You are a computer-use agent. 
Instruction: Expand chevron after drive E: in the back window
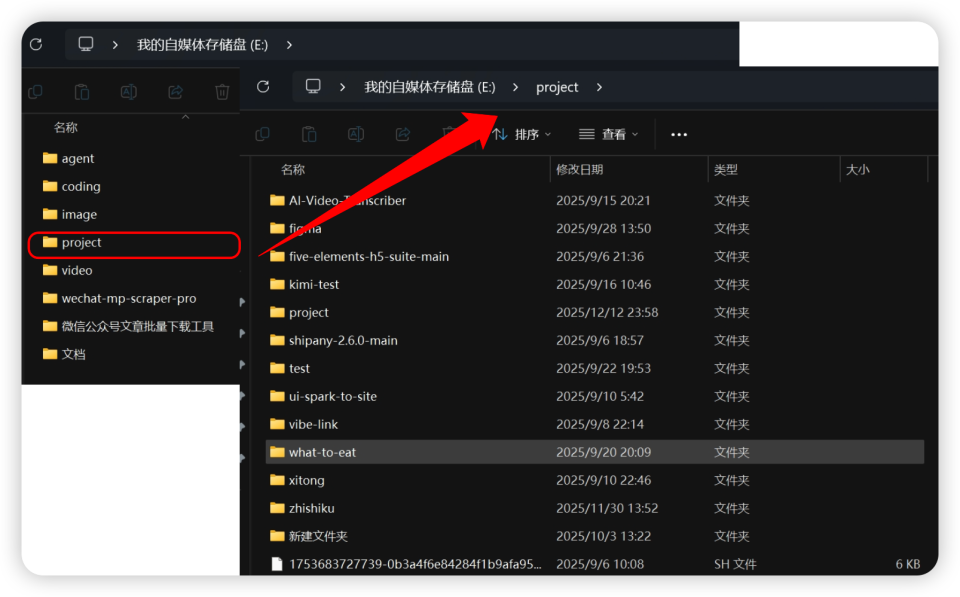pyautogui.click(x=289, y=45)
